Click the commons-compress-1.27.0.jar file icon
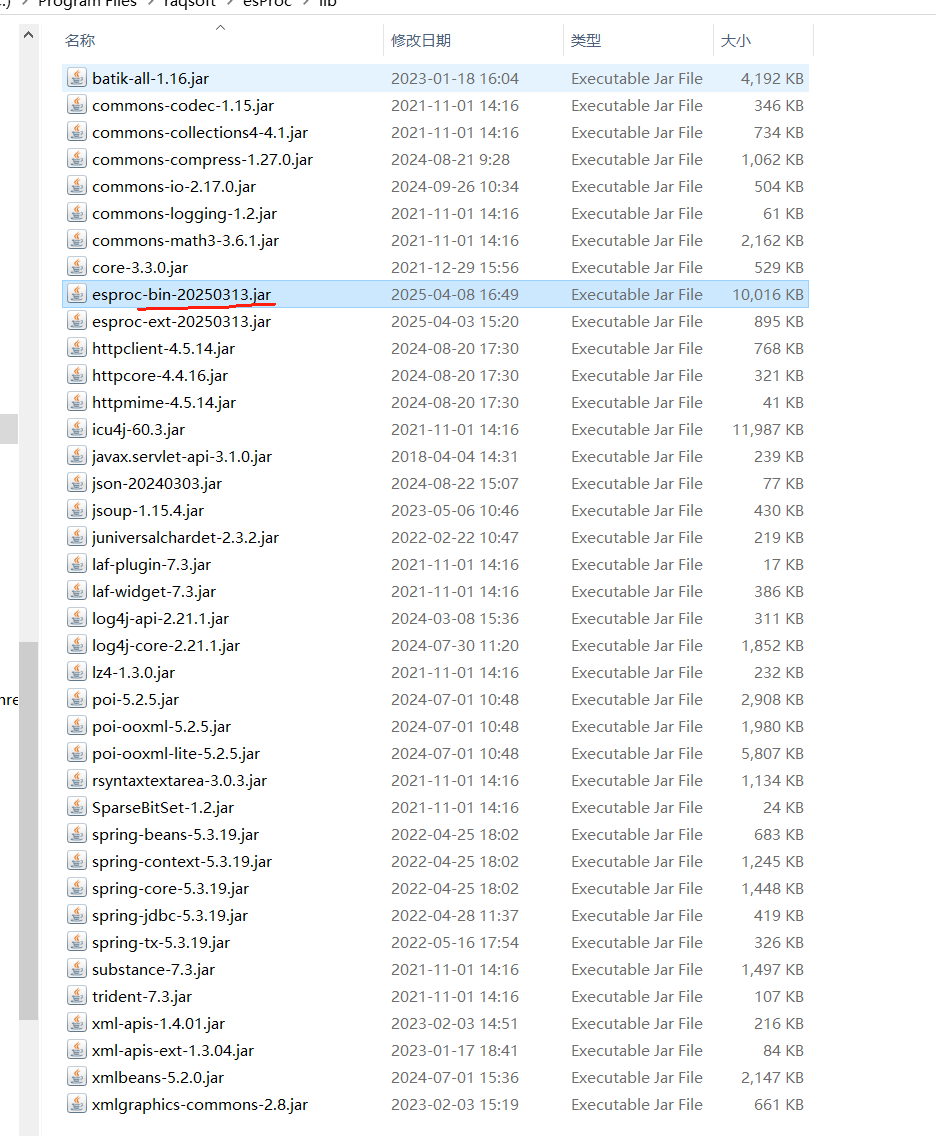Screen dimensions: 936x1136 tap(77, 159)
